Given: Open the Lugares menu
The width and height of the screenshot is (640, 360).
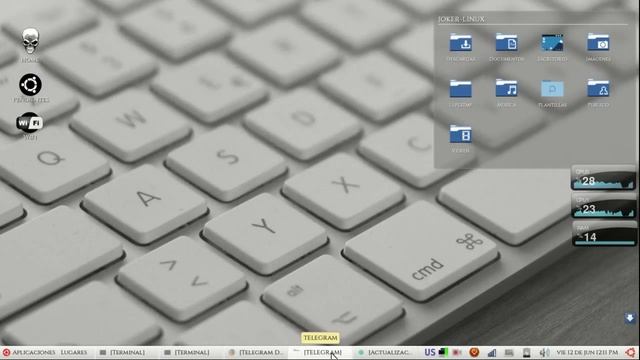Looking at the screenshot, I should point(74,352).
